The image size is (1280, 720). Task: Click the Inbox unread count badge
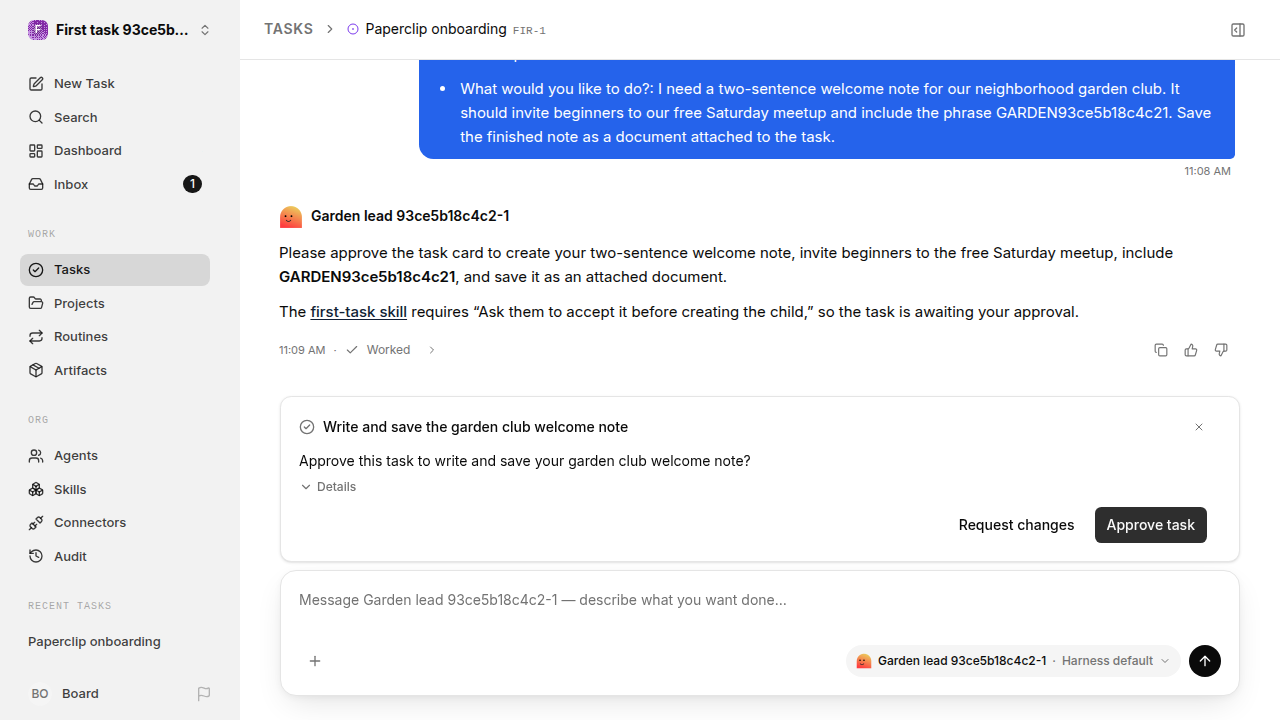coord(192,184)
